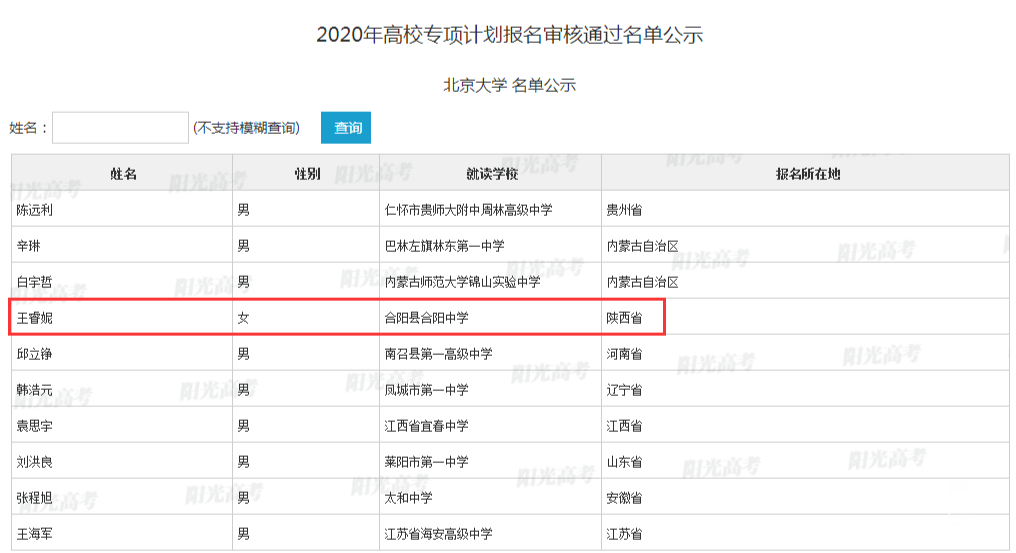The image size is (1016, 553).
Task: Click the 性别 column header
Action: 306,174
